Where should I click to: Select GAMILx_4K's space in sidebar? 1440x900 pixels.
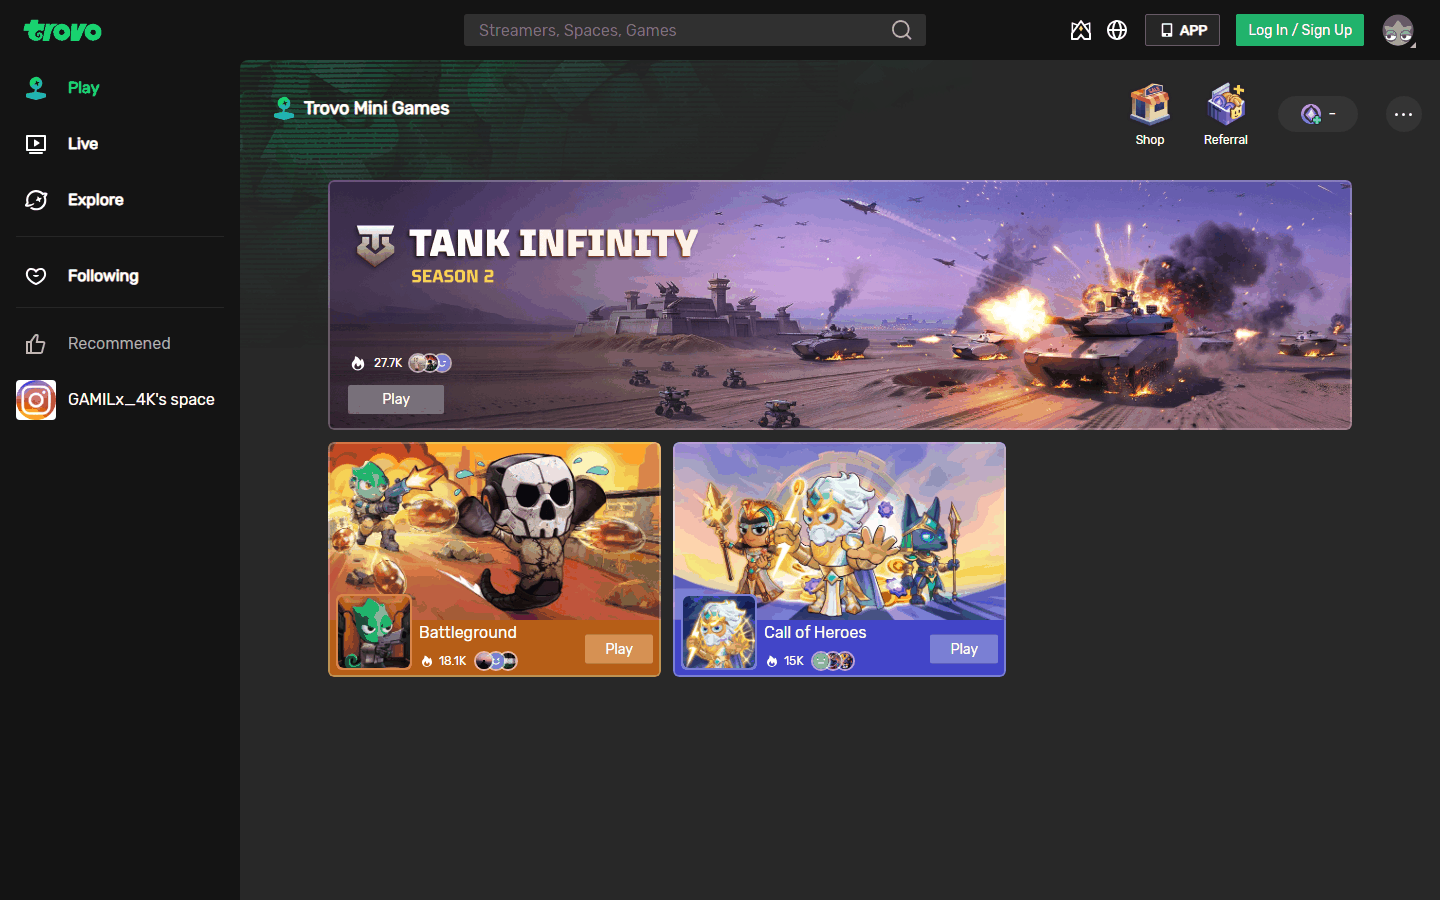pyautogui.click(x=120, y=400)
